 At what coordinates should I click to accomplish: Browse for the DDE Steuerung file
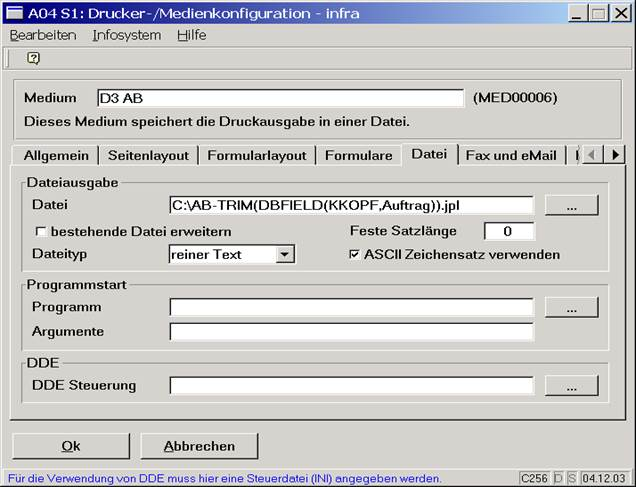point(571,385)
